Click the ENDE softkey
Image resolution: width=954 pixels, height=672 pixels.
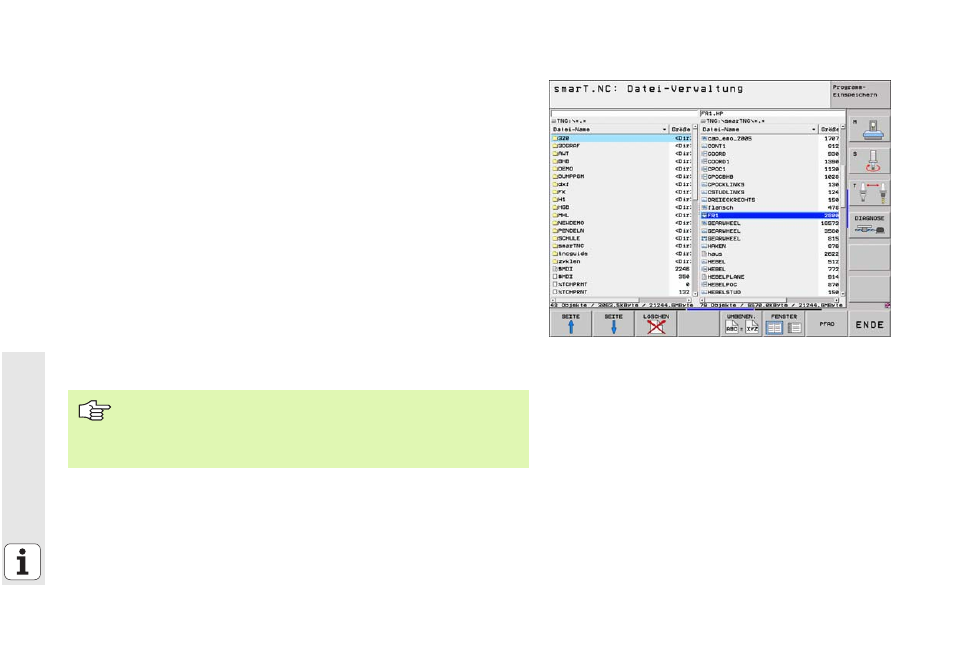[869, 325]
